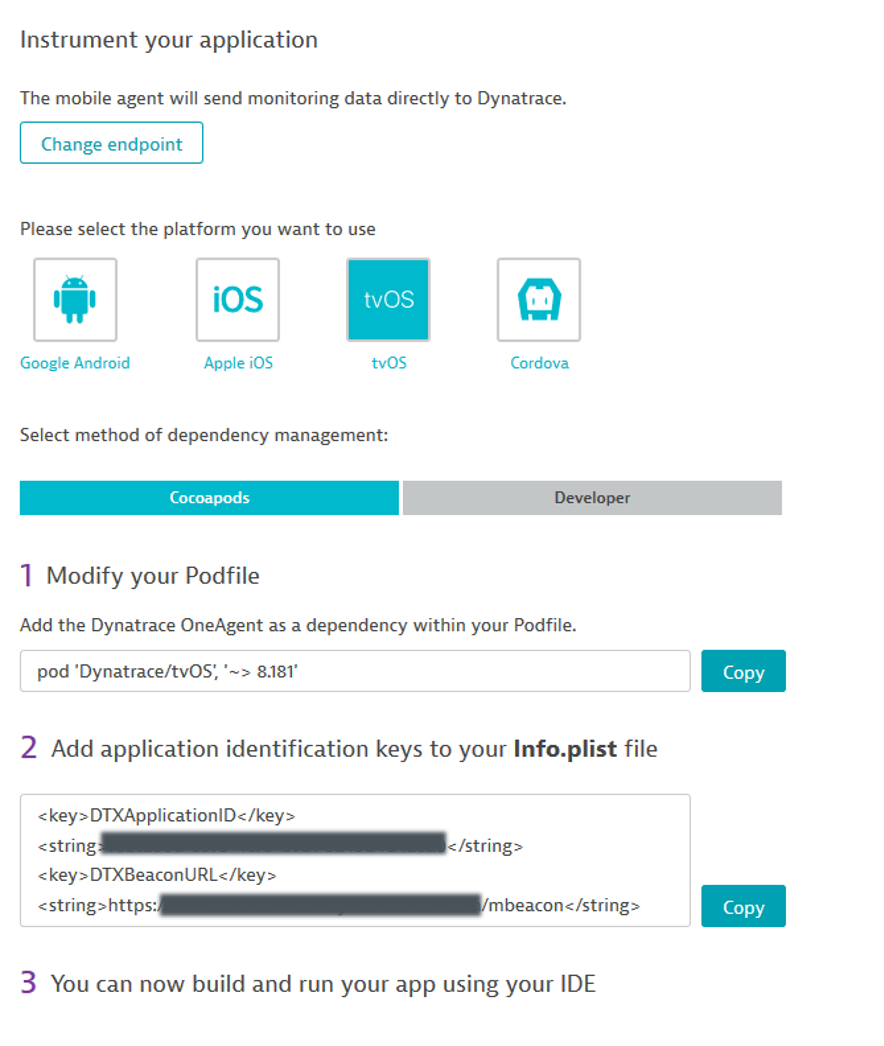This screenshot has width=884, height=1046.
Task: Copy the Podfile dependency line
Action: pyautogui.click(x=743, y=671)
